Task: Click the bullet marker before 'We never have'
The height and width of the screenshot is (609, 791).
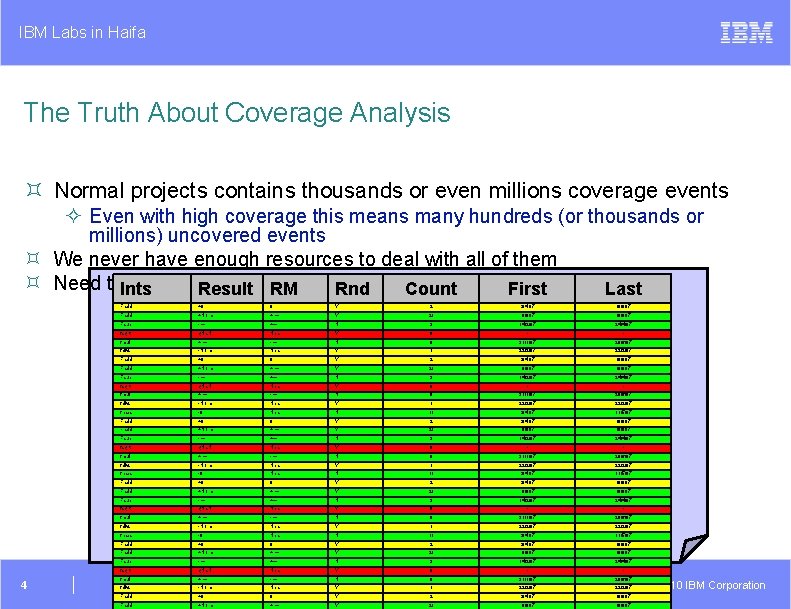Action: (33, 258)
